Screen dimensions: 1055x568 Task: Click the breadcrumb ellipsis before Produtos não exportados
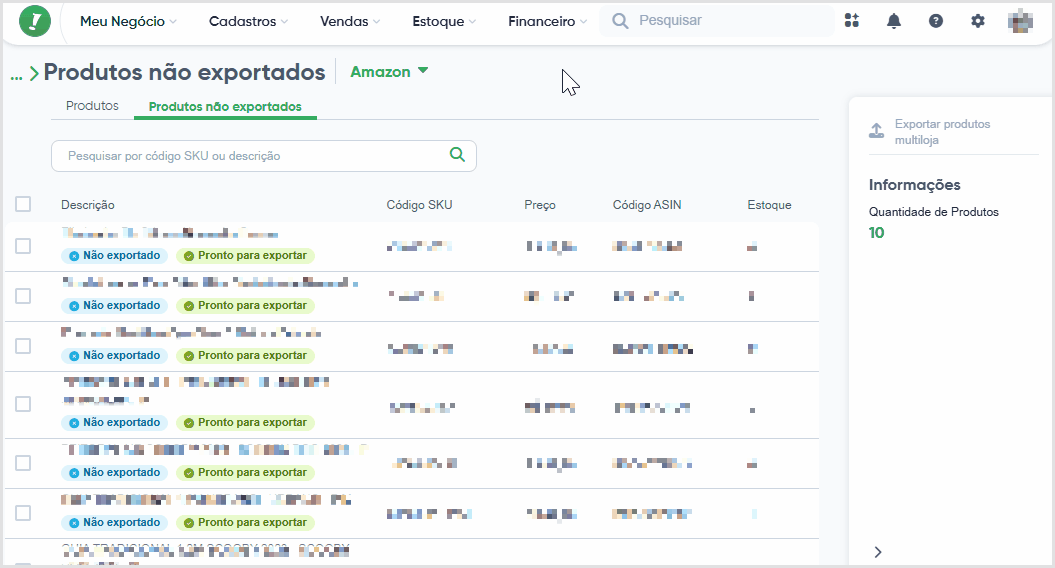pyautogui.click(x=16, y=75)
